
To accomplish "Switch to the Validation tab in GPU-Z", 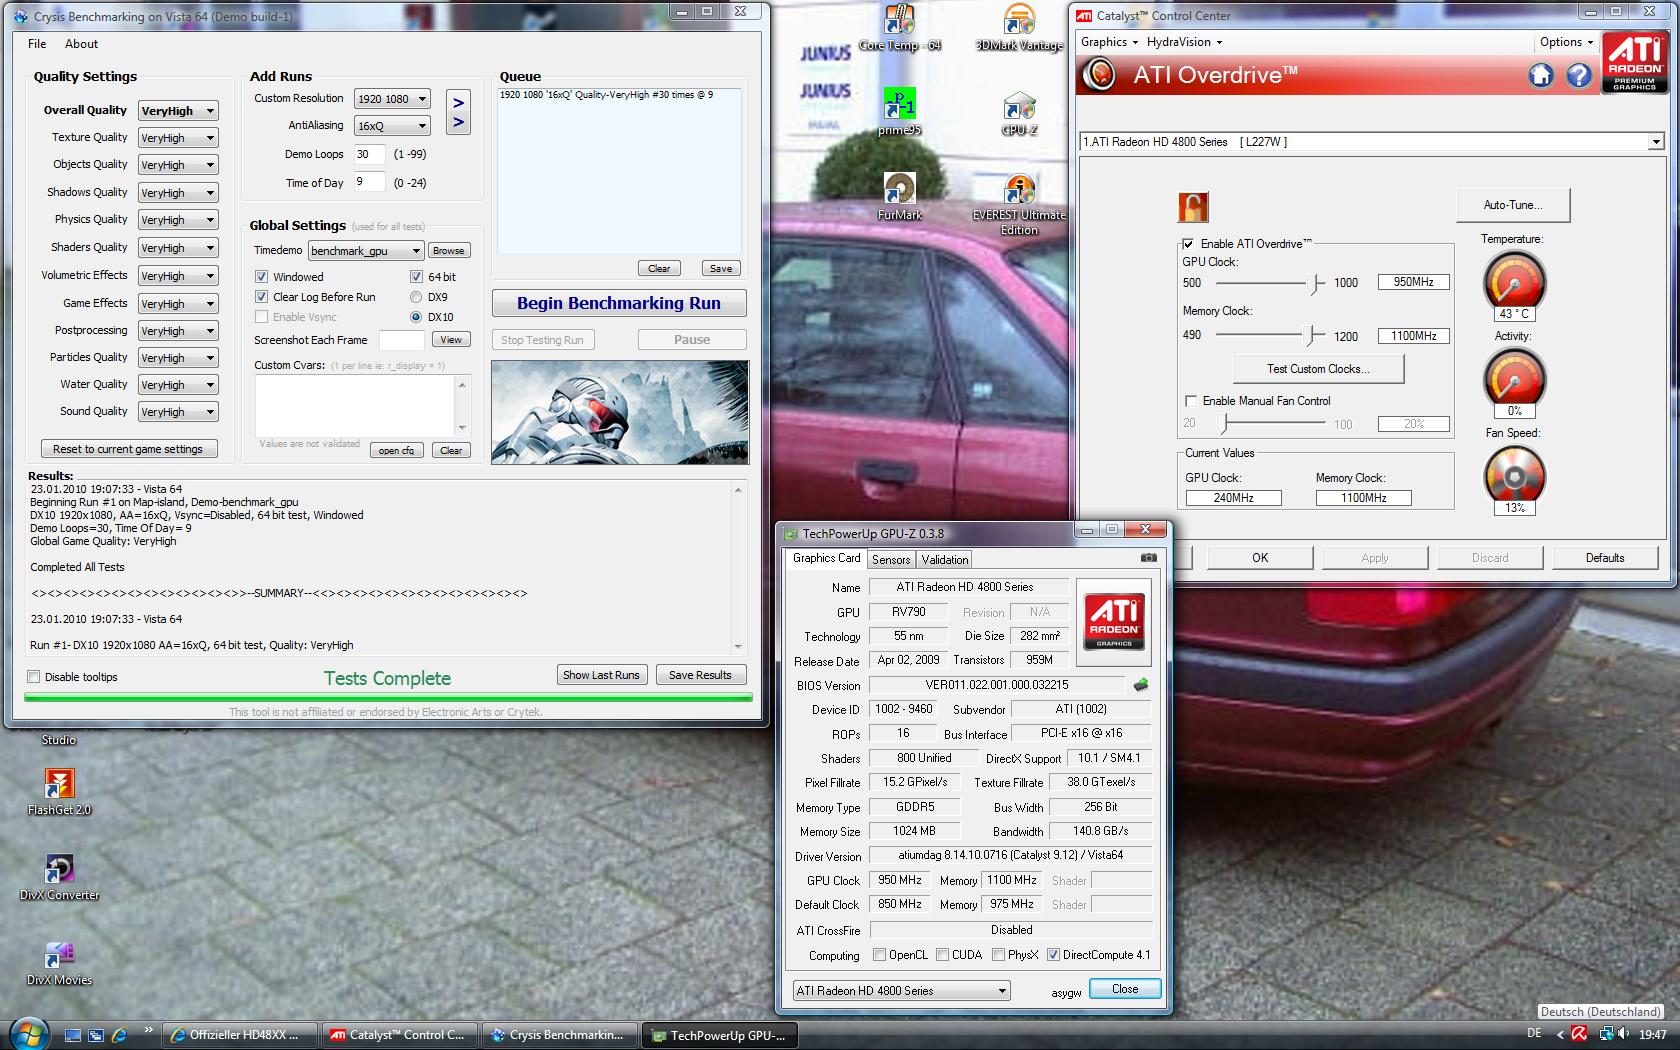I will point(945,560).
